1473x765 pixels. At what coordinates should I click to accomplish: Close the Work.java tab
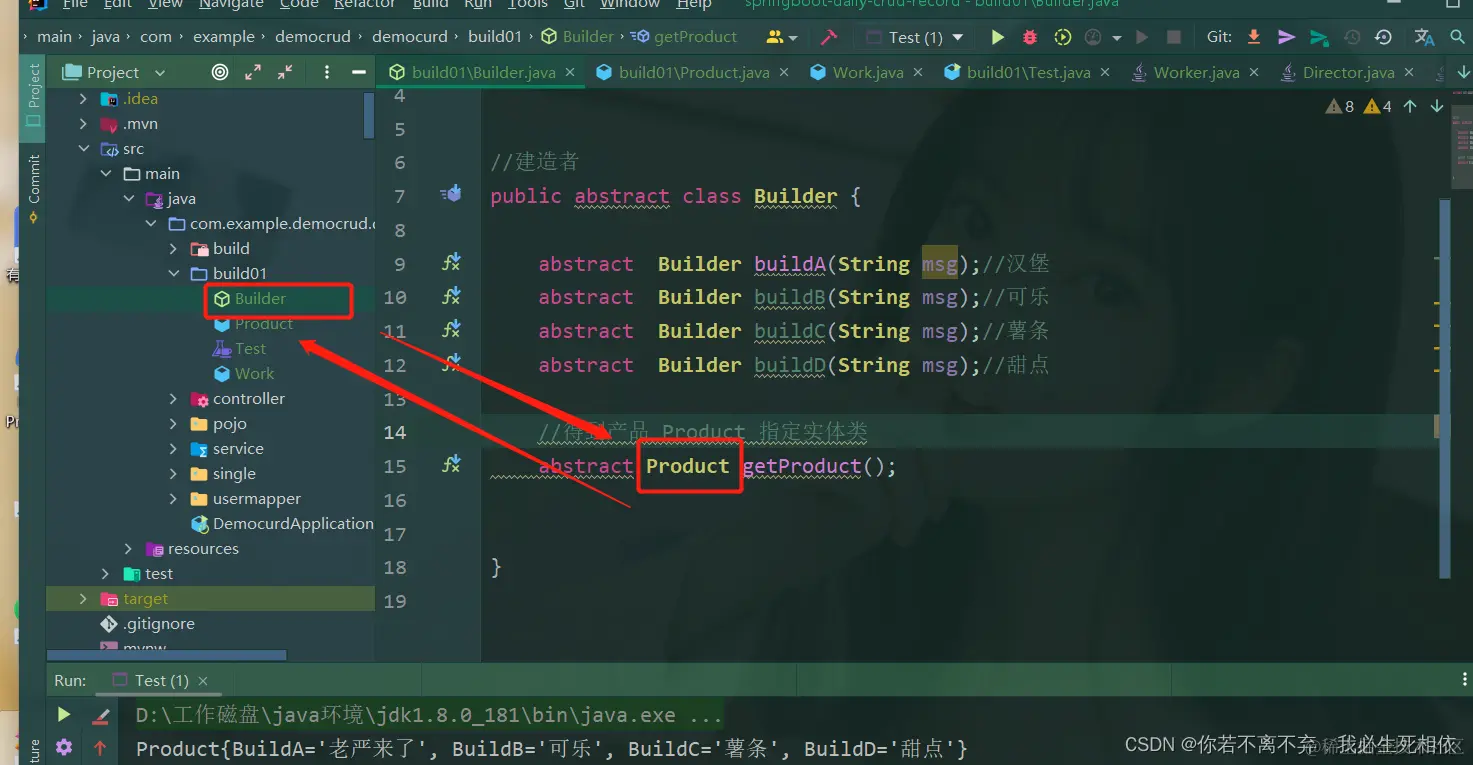click(919, 72)
